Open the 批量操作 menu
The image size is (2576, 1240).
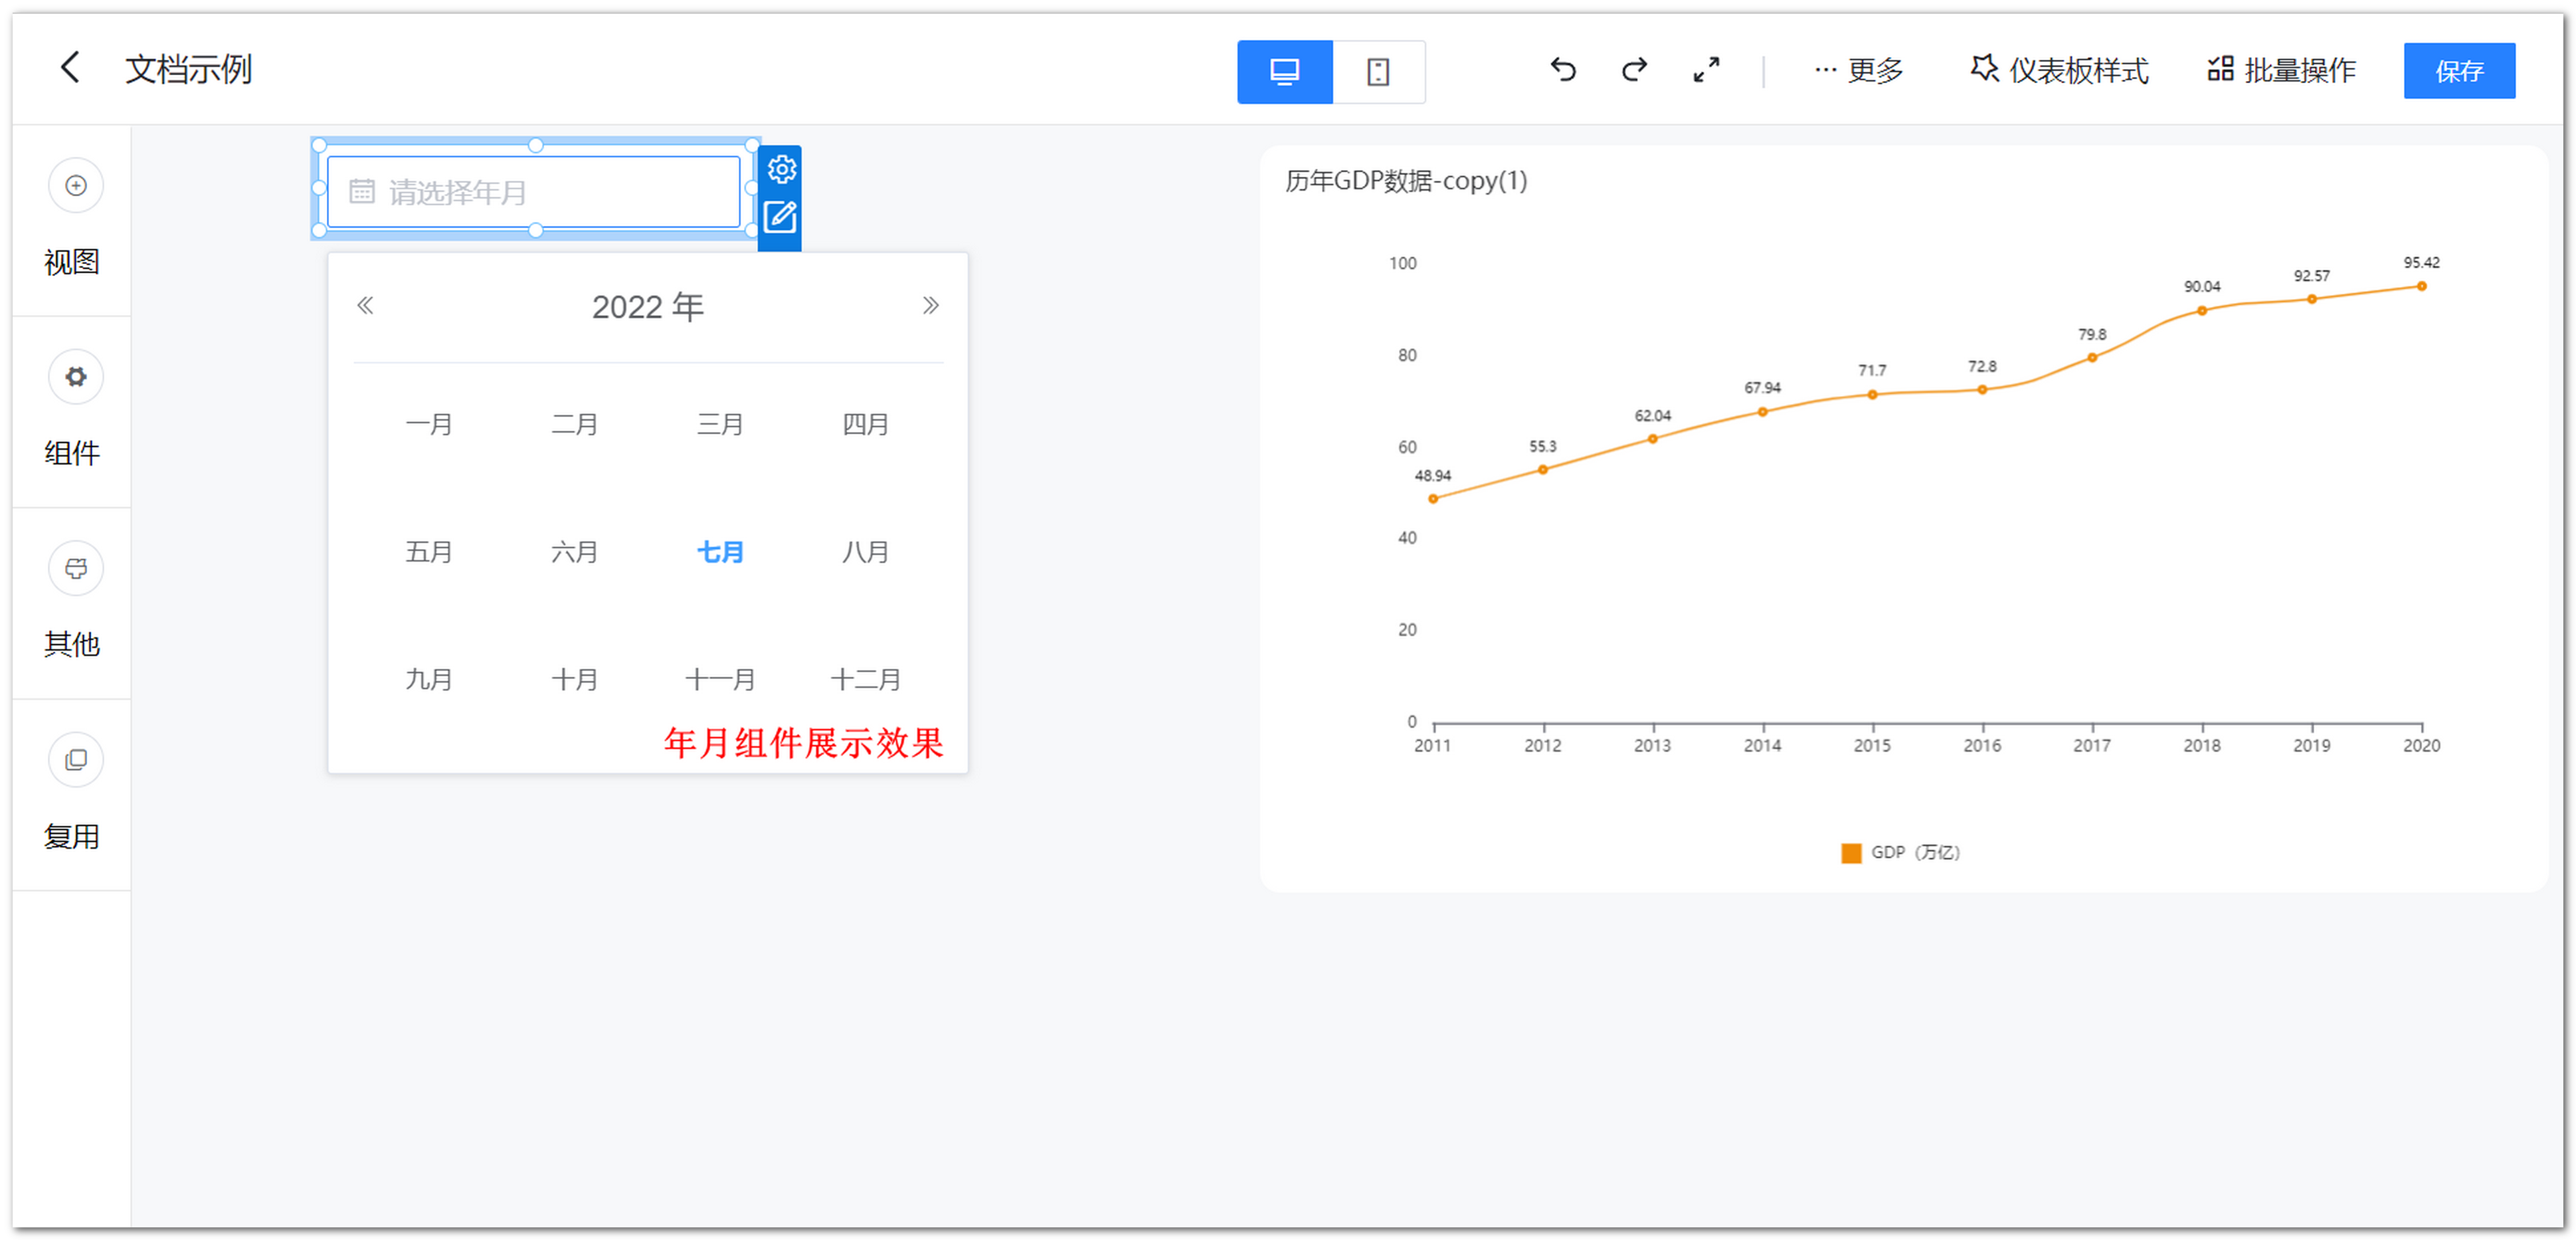pos(2280,70)
